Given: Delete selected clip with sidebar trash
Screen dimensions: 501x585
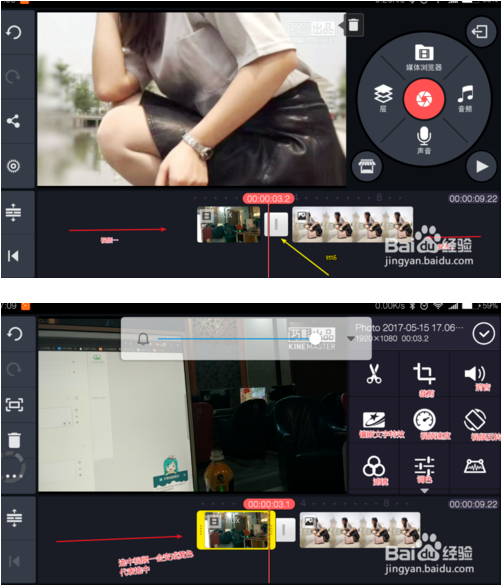Looking at the screenshot, I should coord(14,440).
